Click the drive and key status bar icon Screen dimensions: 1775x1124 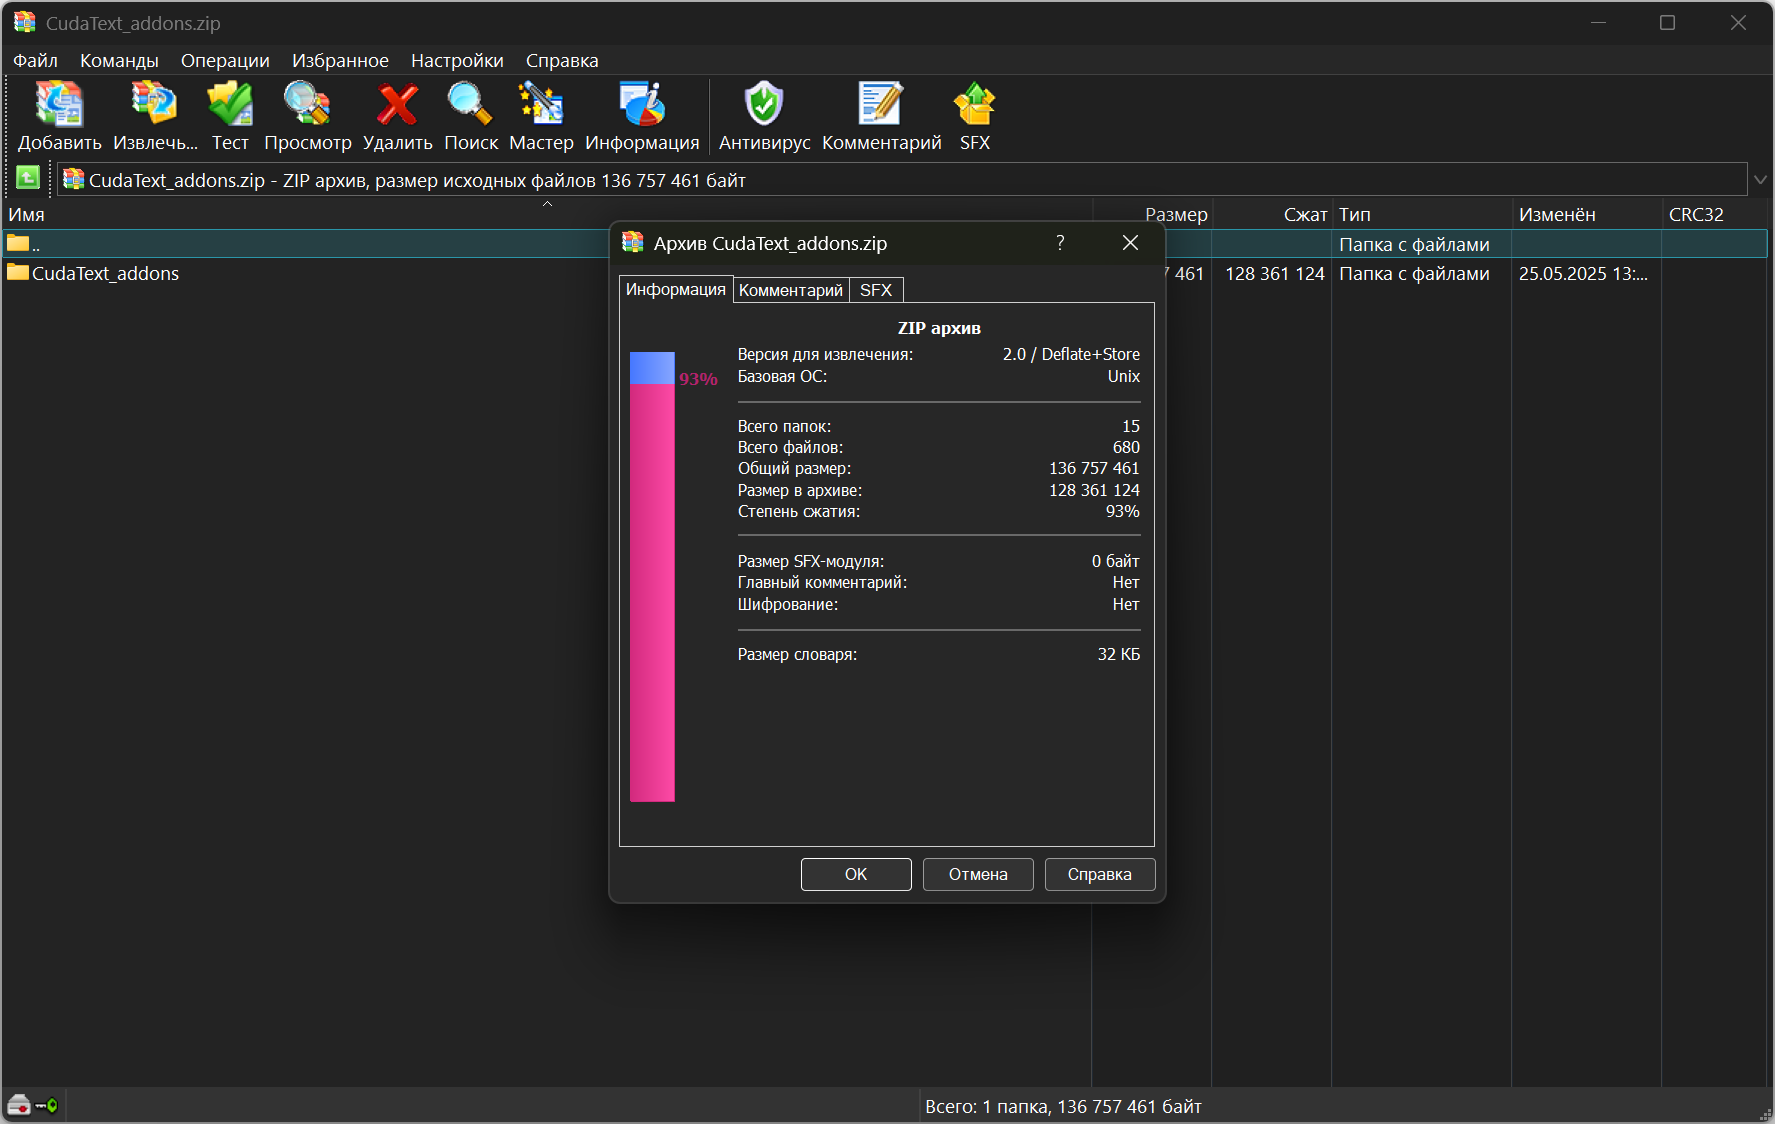click(32, 1105)
